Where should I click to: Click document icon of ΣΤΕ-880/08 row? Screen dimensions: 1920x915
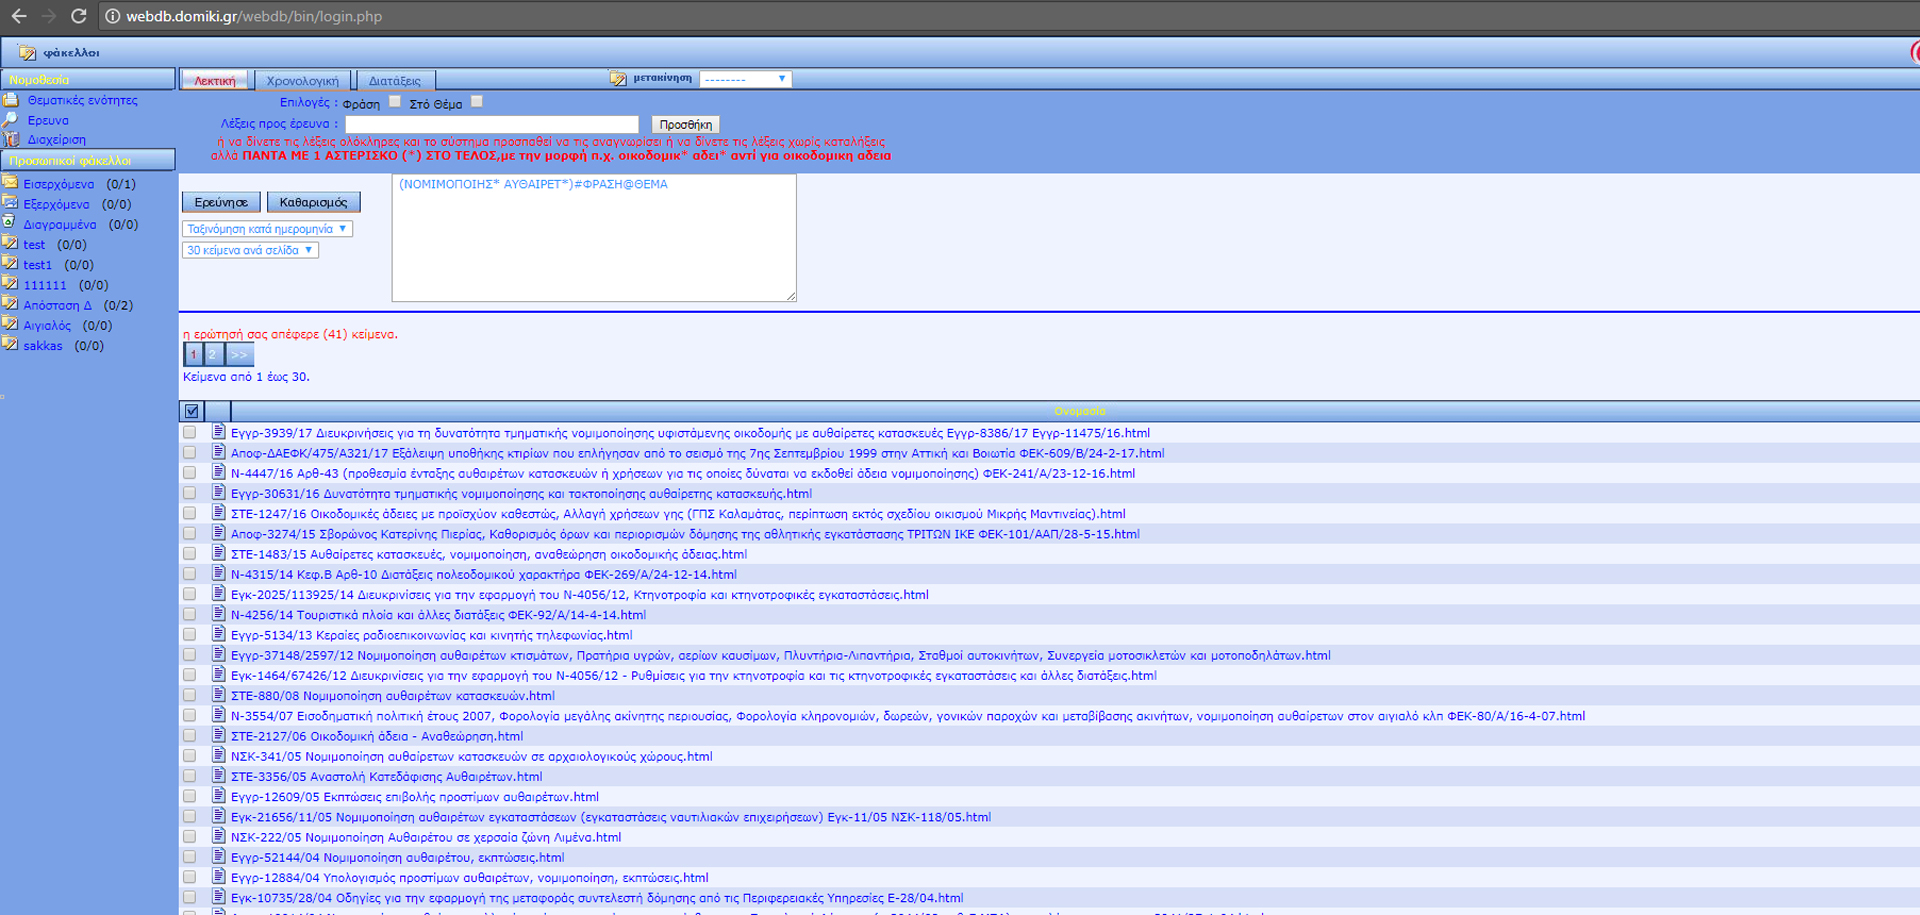click(x=218, y=695)
